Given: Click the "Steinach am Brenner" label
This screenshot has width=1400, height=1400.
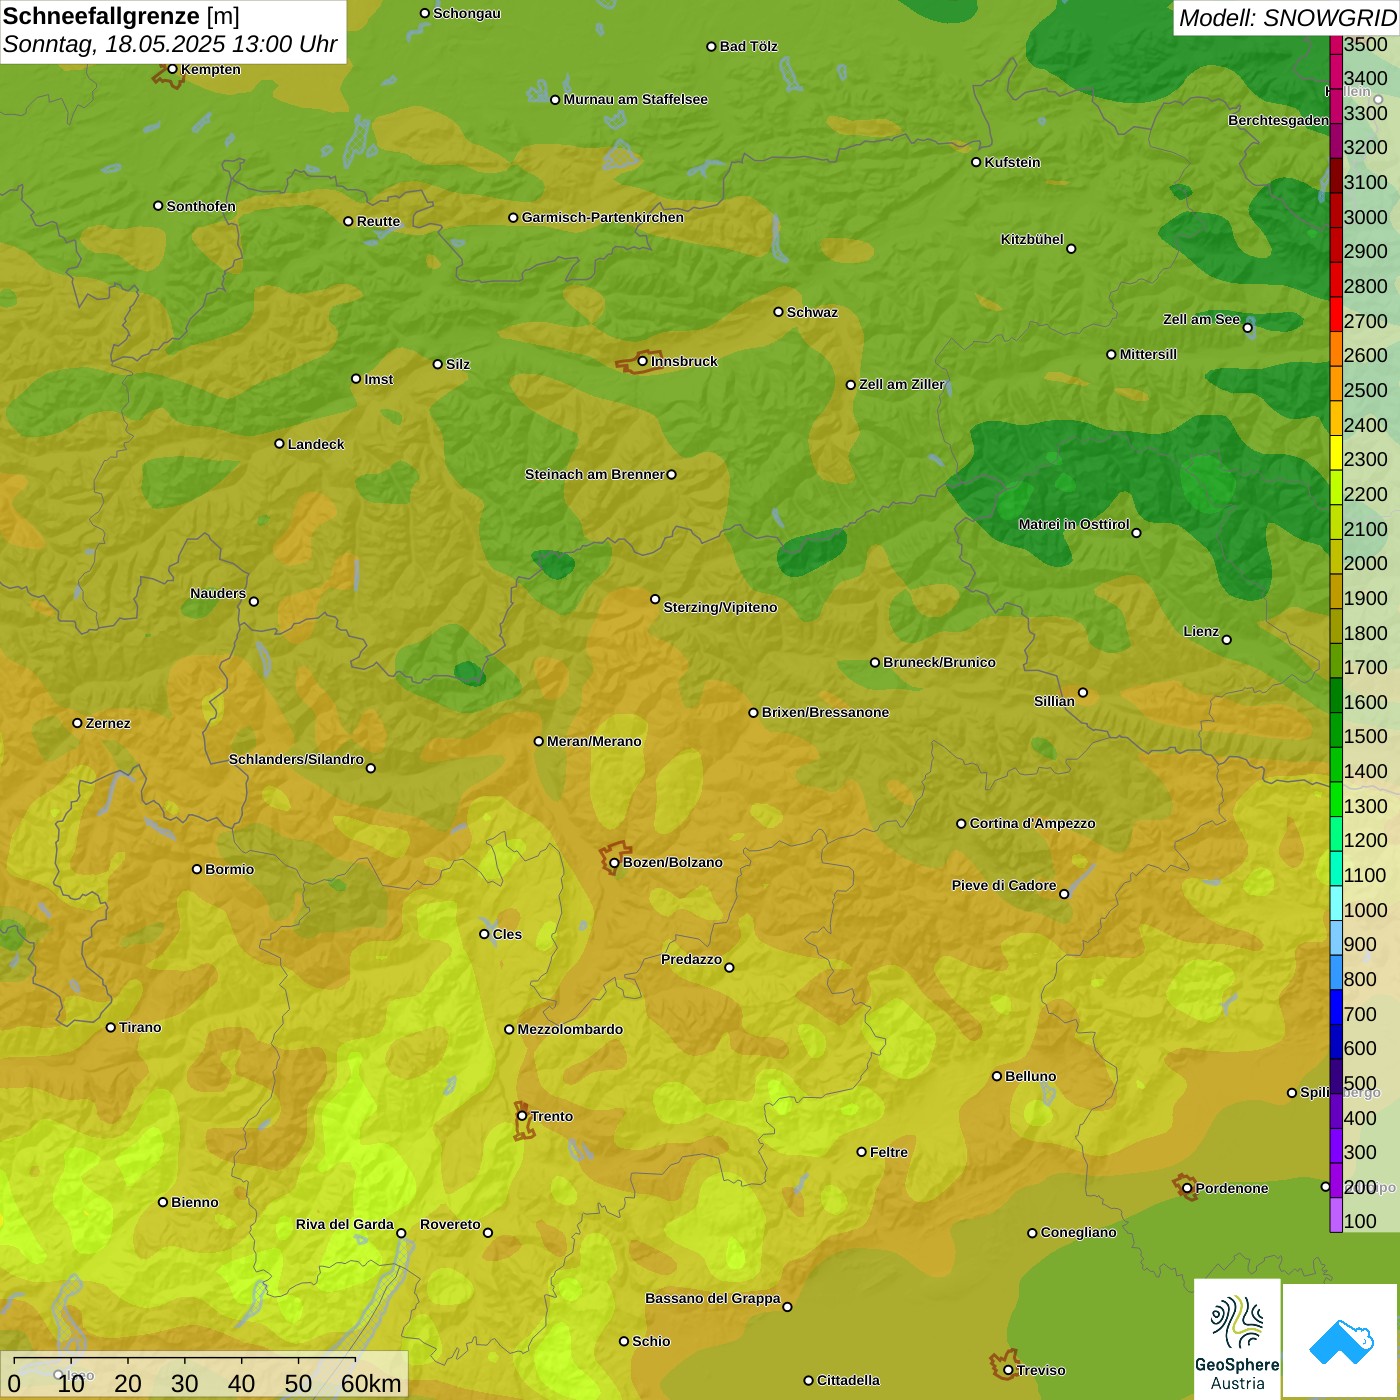Looking at the screenshot, I should pos(595,474).
